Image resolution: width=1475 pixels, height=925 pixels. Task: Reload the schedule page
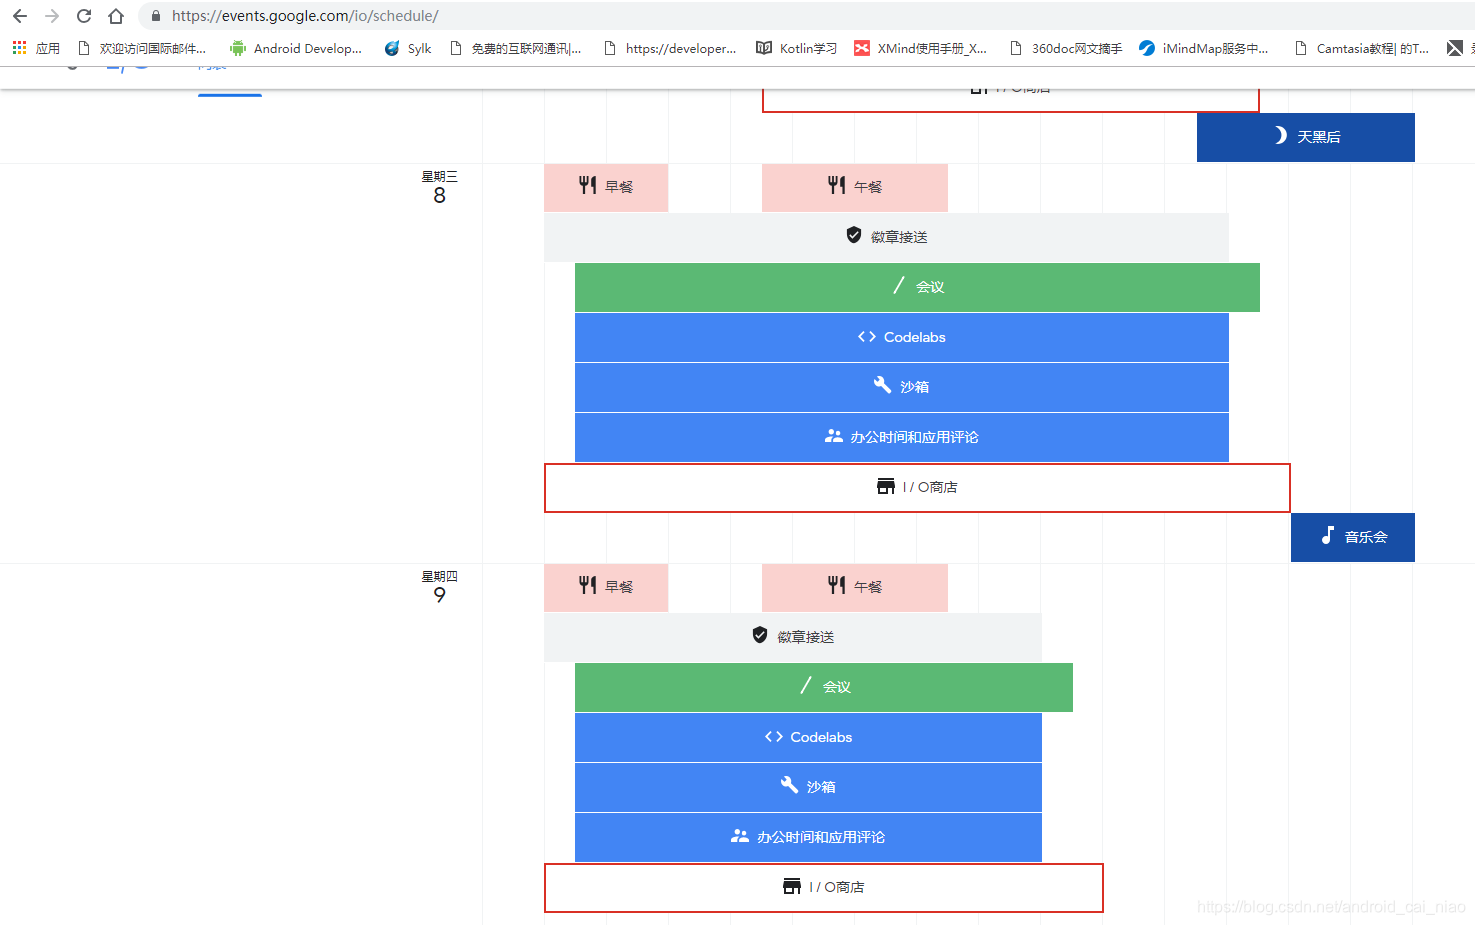[84, 16]
